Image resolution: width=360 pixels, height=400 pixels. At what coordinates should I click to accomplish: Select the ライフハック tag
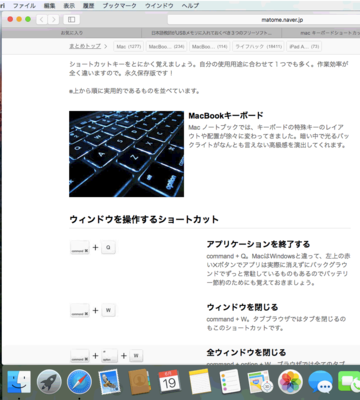click(x=259, y=47)
